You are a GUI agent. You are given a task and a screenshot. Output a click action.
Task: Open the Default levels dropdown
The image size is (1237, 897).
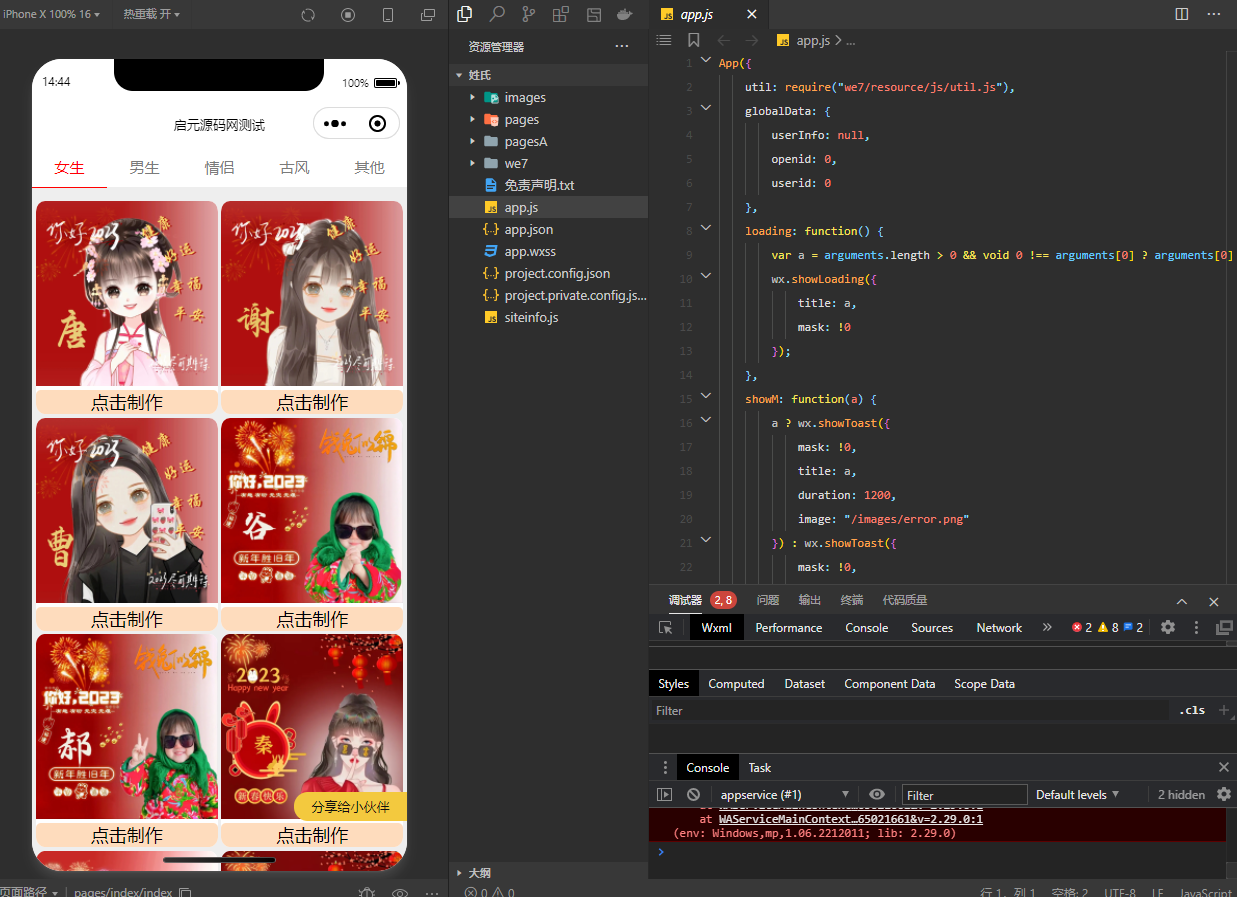pos(1077,795)
